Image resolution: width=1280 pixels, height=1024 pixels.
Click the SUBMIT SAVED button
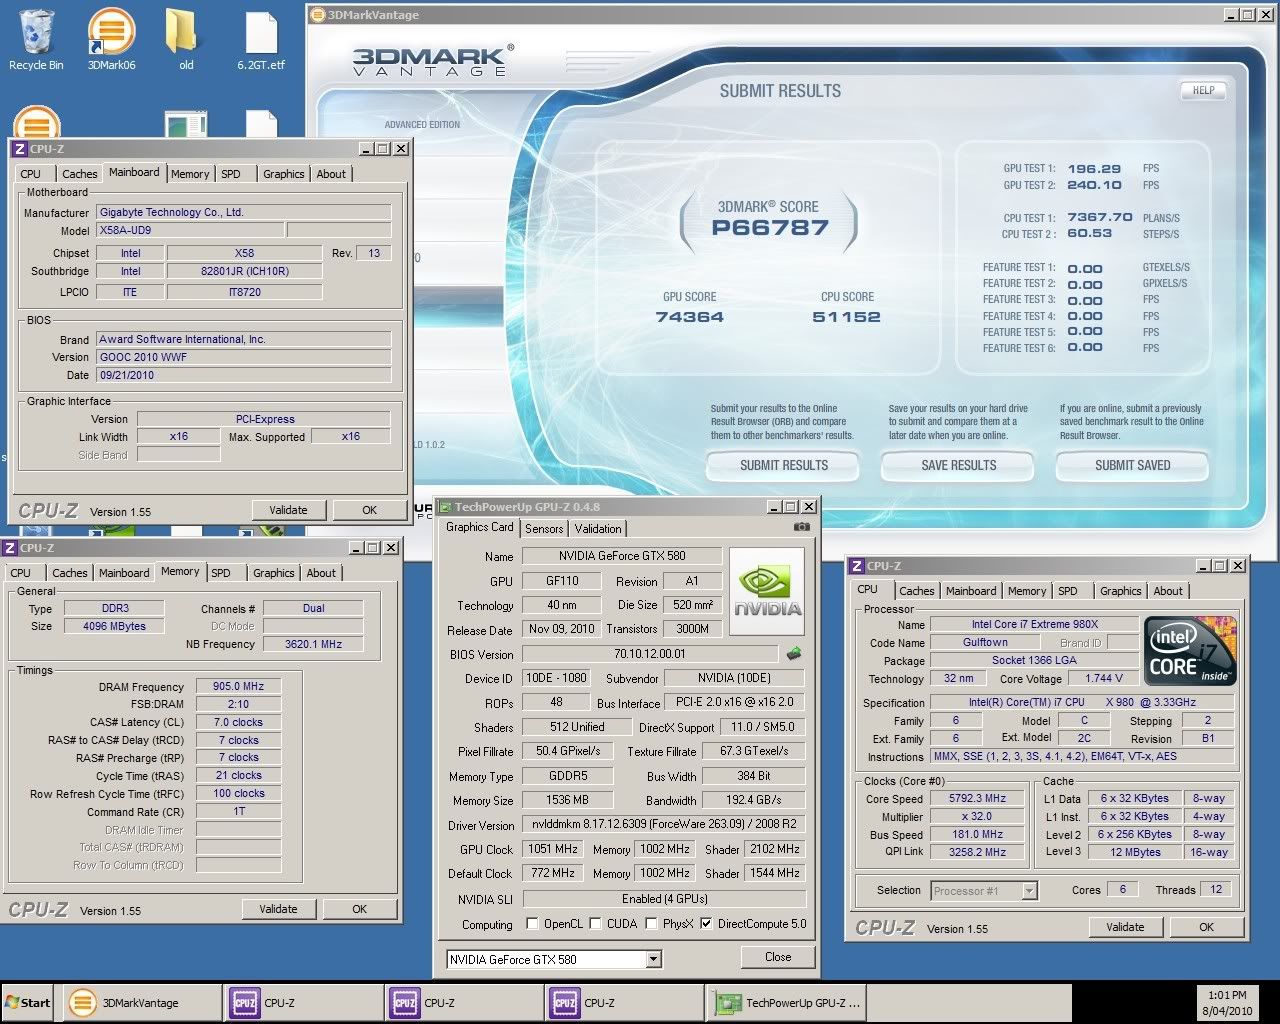click(x=1132, y=465)
